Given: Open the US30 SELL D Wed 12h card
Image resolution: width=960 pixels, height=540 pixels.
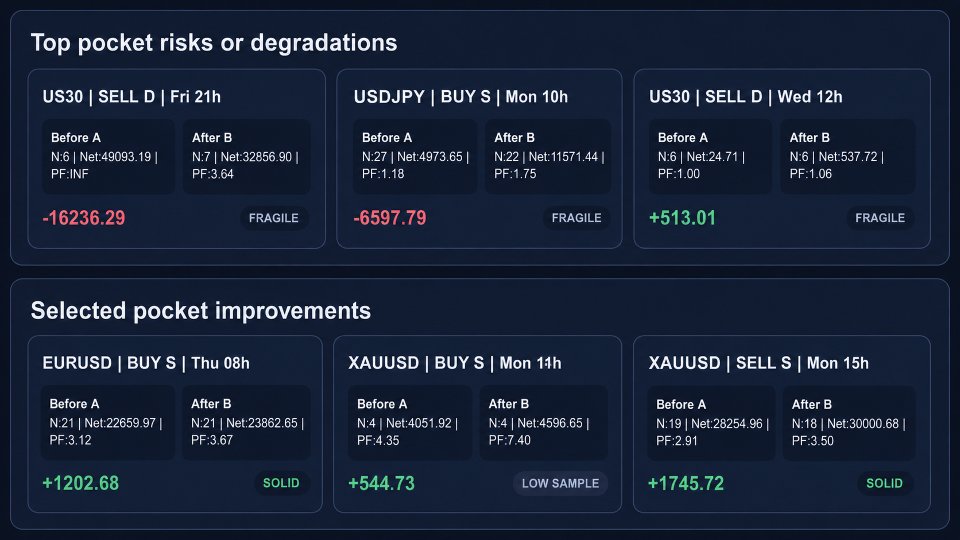Looking at the screenshot, I should tap(782, 159).
